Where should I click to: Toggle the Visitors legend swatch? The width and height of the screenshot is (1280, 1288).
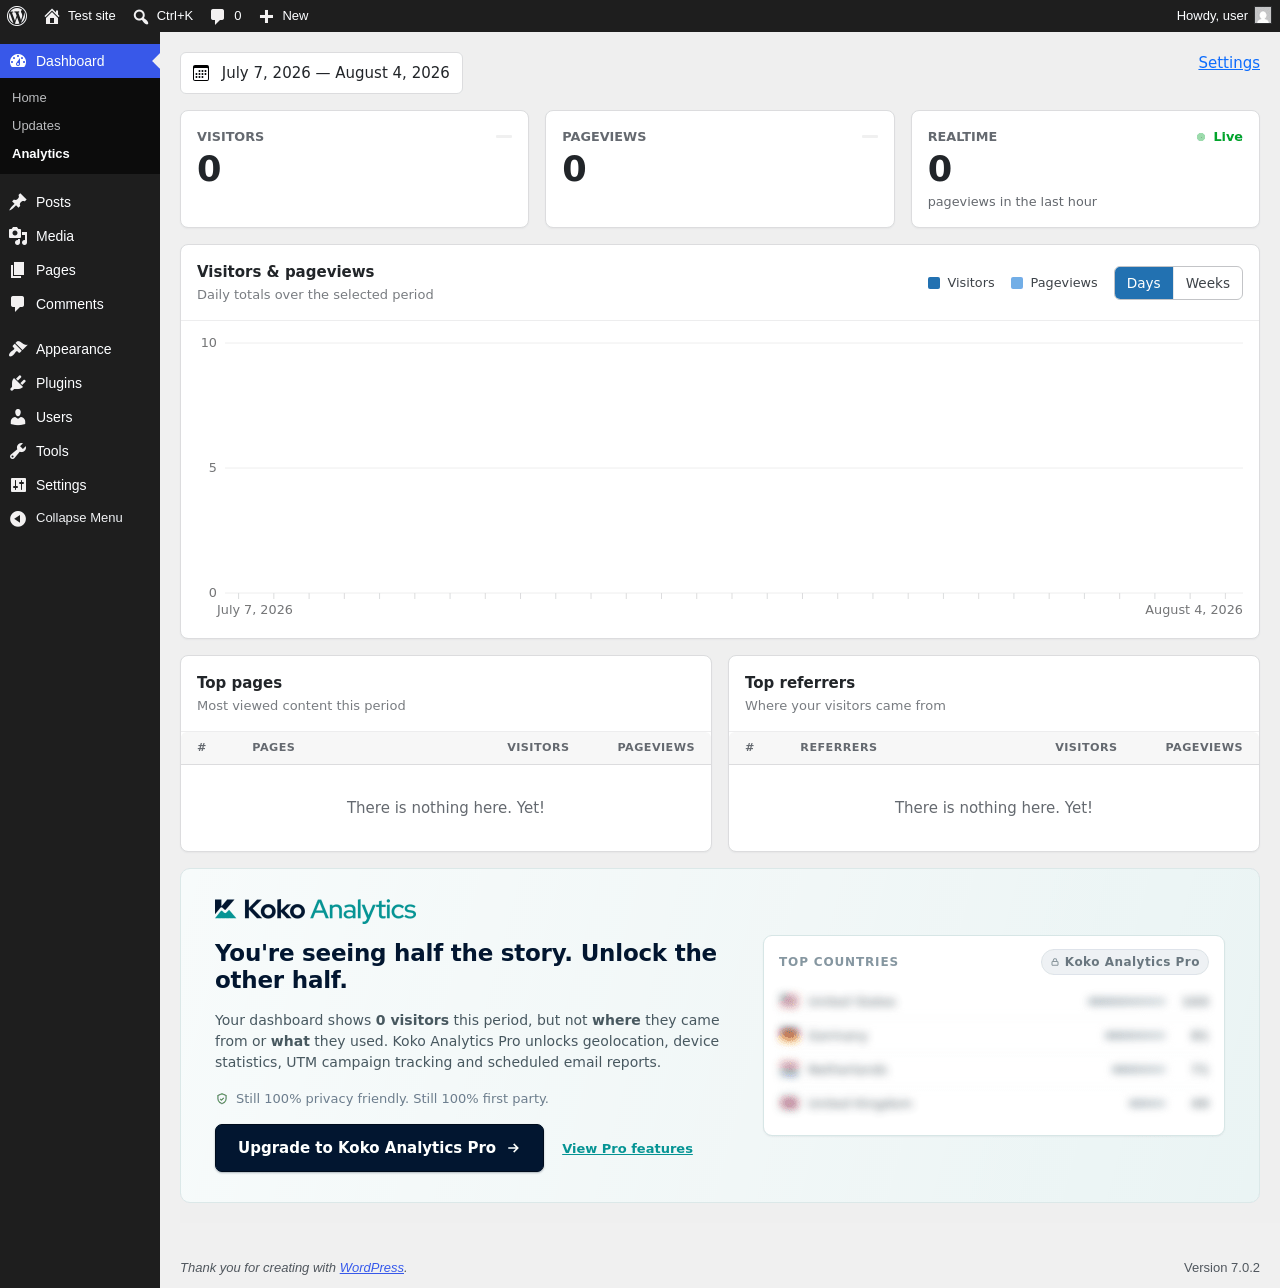point(934,283)
